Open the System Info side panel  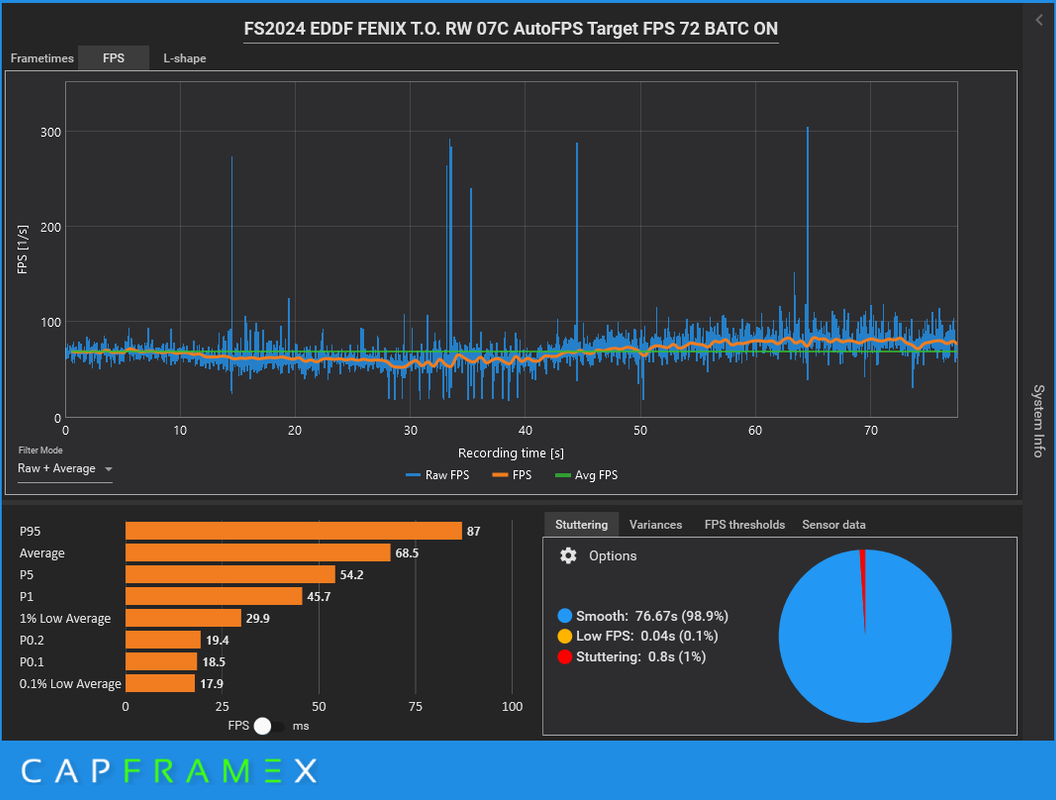(x=1039, y=421)
